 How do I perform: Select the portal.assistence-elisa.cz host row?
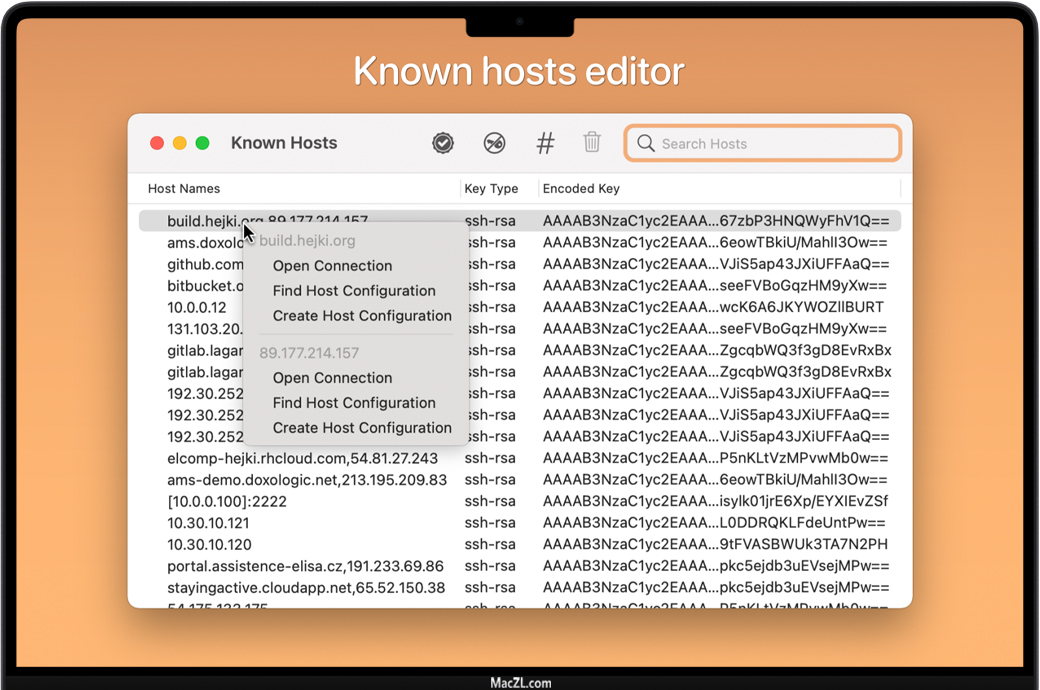pyautogui.click(x=305, y=566)
